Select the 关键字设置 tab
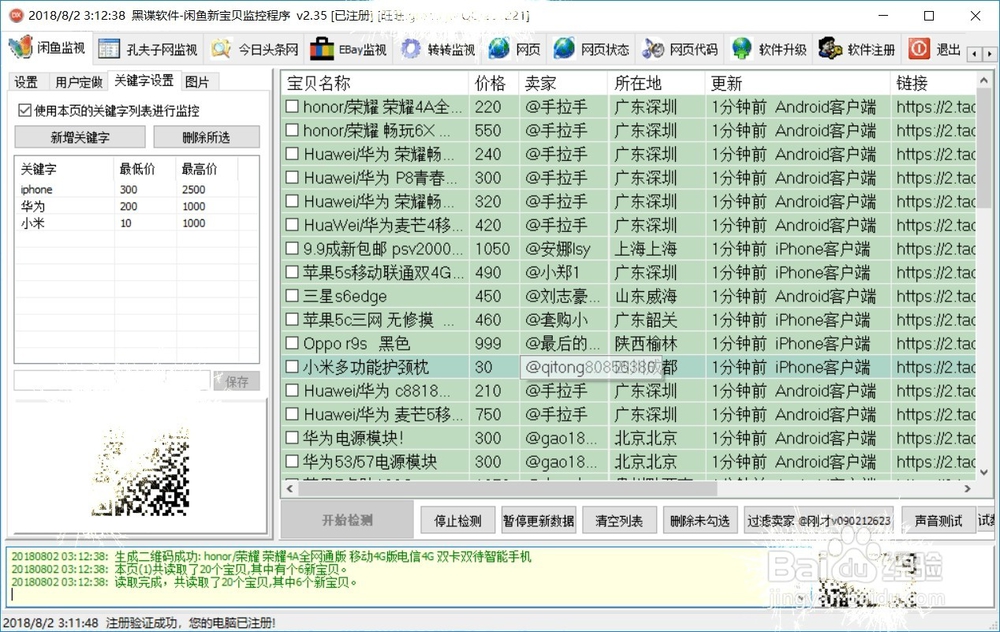 tap(144, 80)
